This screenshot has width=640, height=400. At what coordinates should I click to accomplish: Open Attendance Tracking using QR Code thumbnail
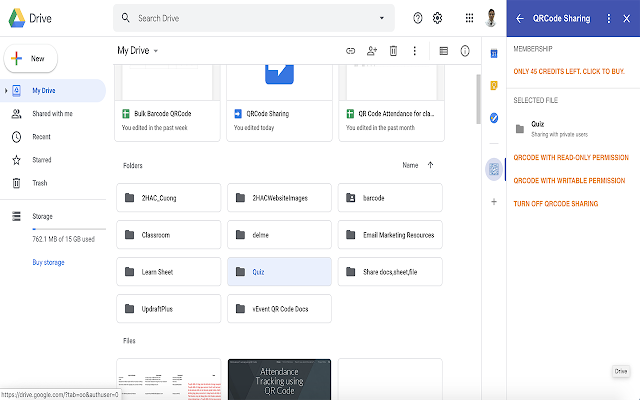pyautogui.click(x=279, y=380)
